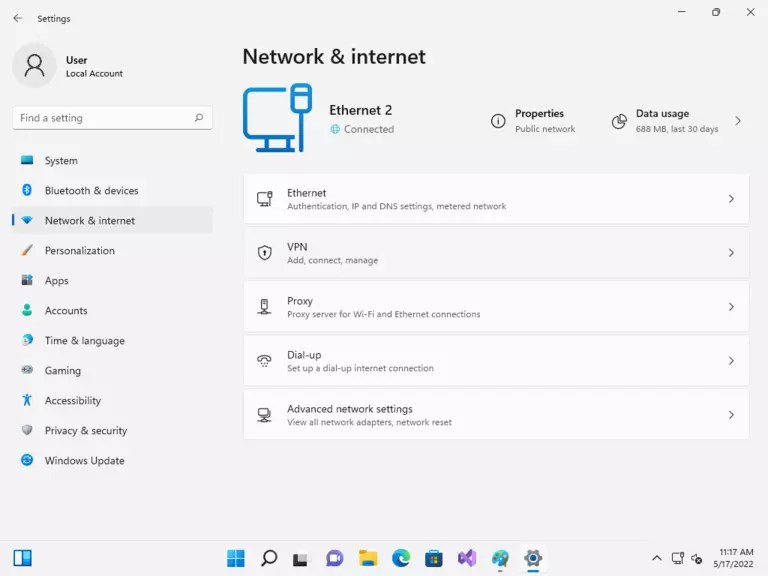Click the System monitor icon in sidebar

click(27, 160)
